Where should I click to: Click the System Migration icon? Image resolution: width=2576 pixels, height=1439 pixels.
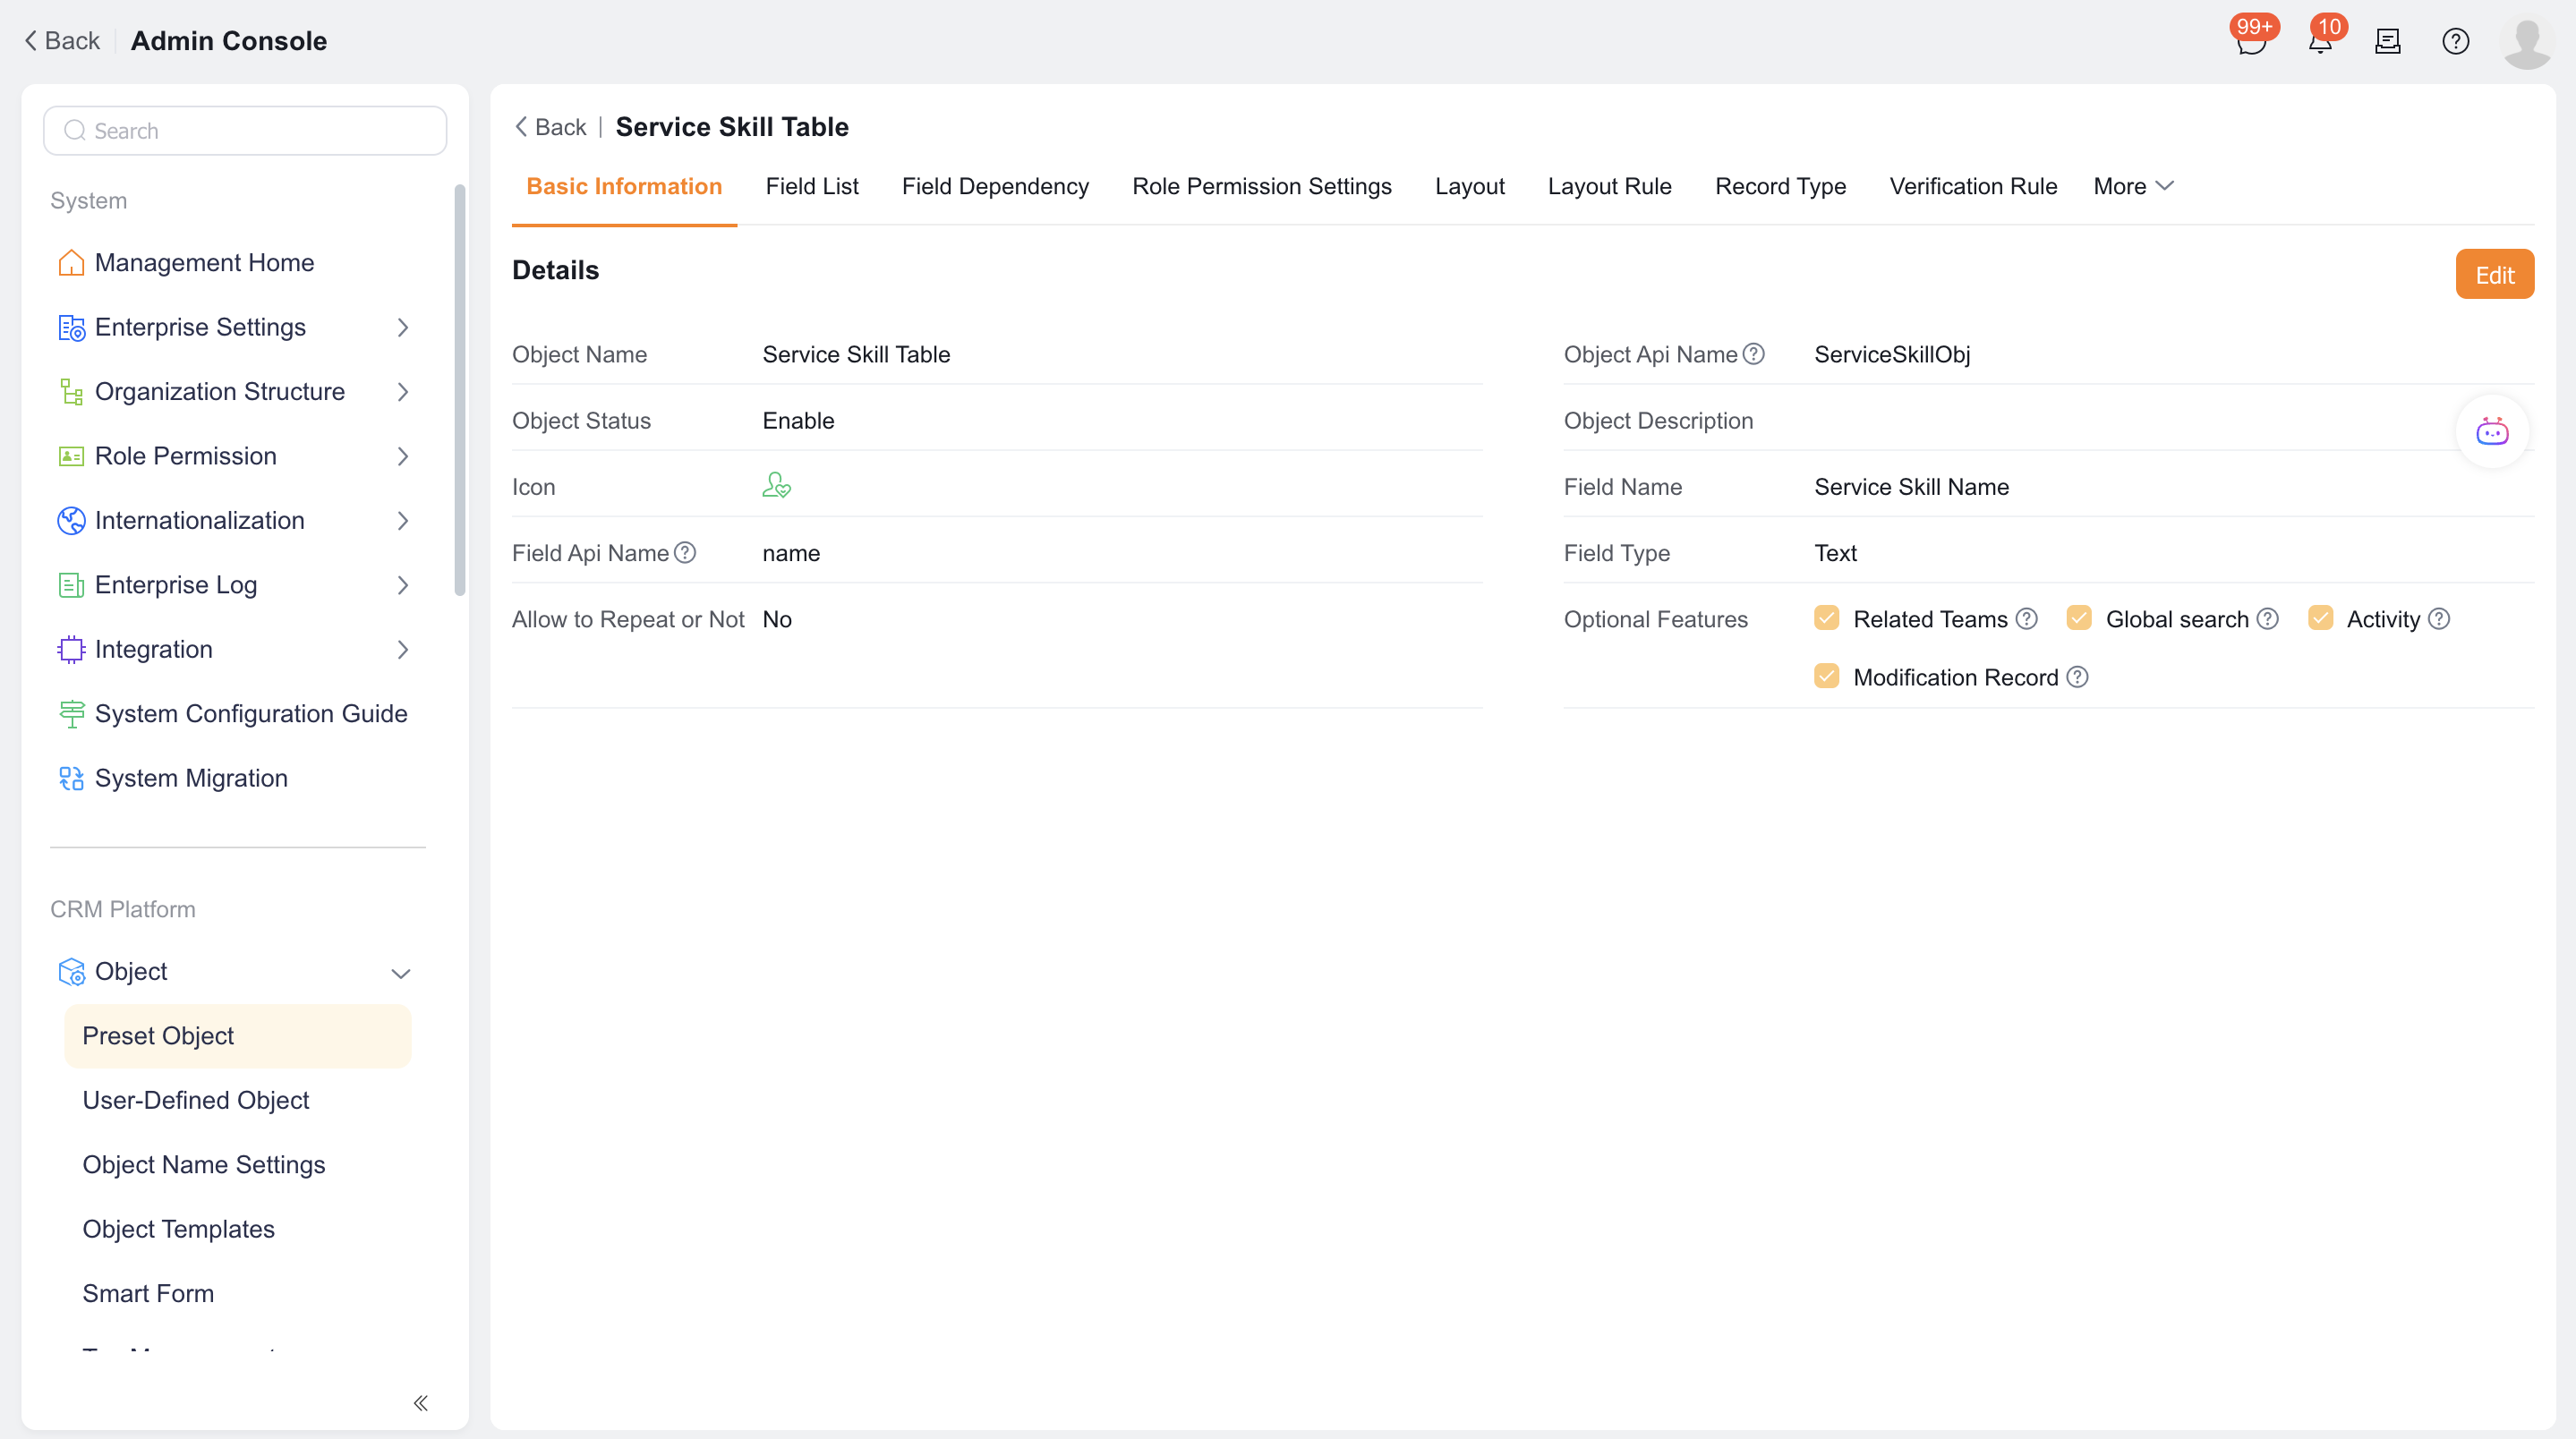coord(71,779)
